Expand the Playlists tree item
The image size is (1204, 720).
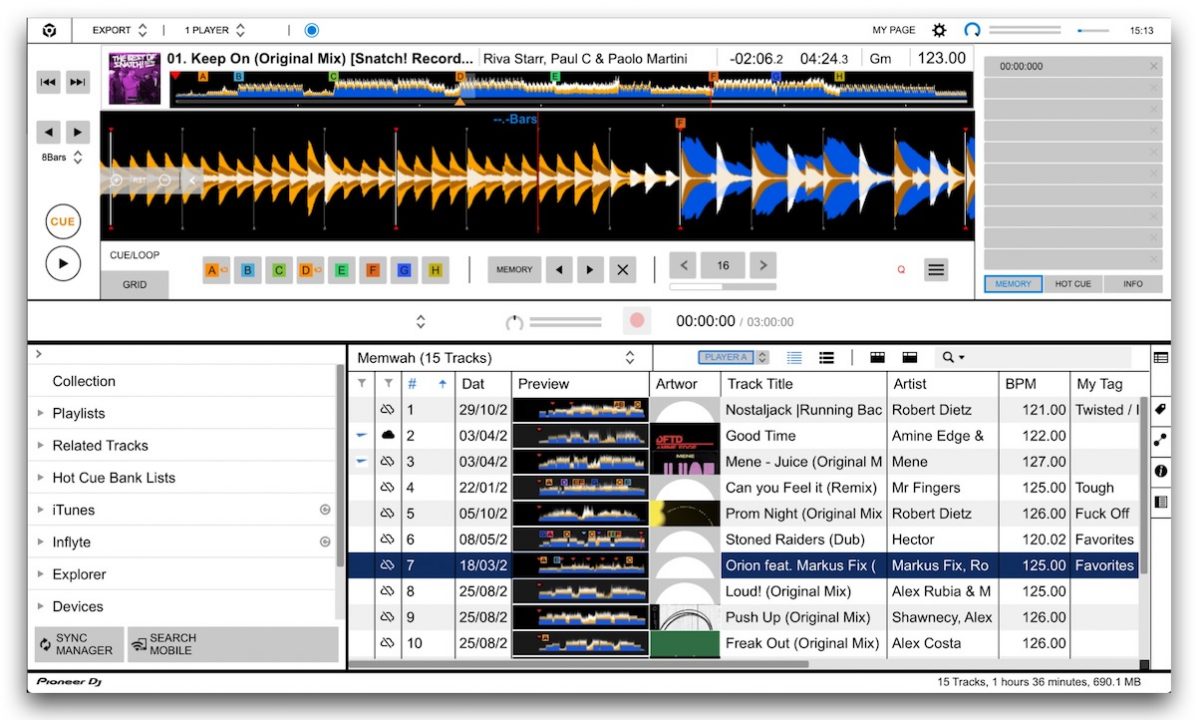pos(41,414)
